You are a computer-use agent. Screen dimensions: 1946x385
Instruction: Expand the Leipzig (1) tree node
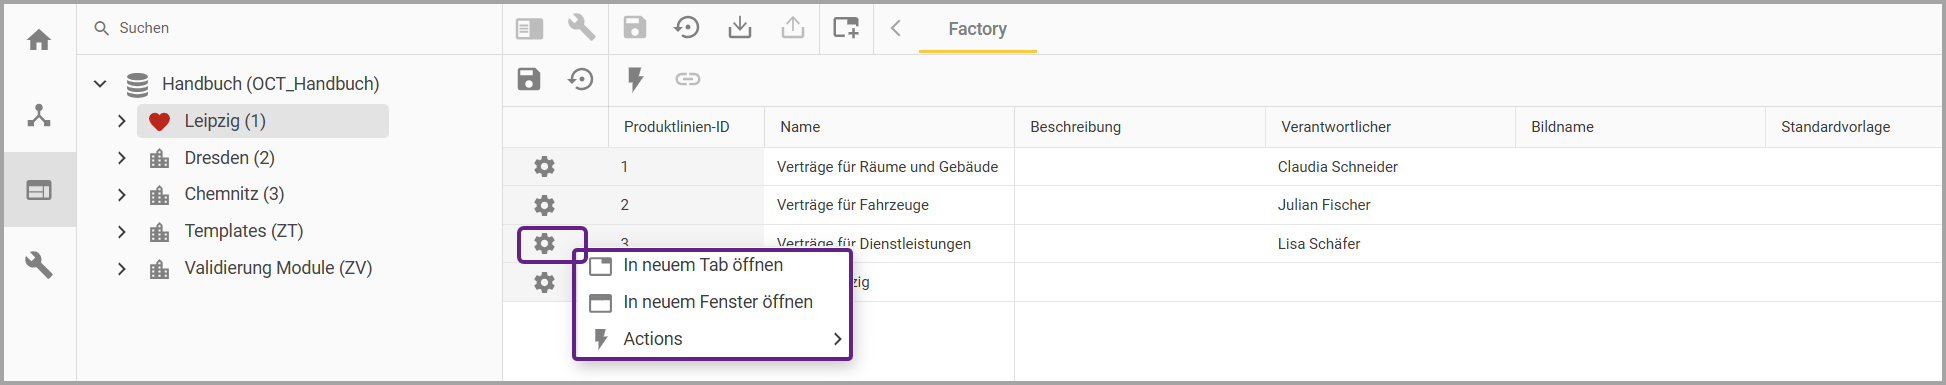click(121, 121)
